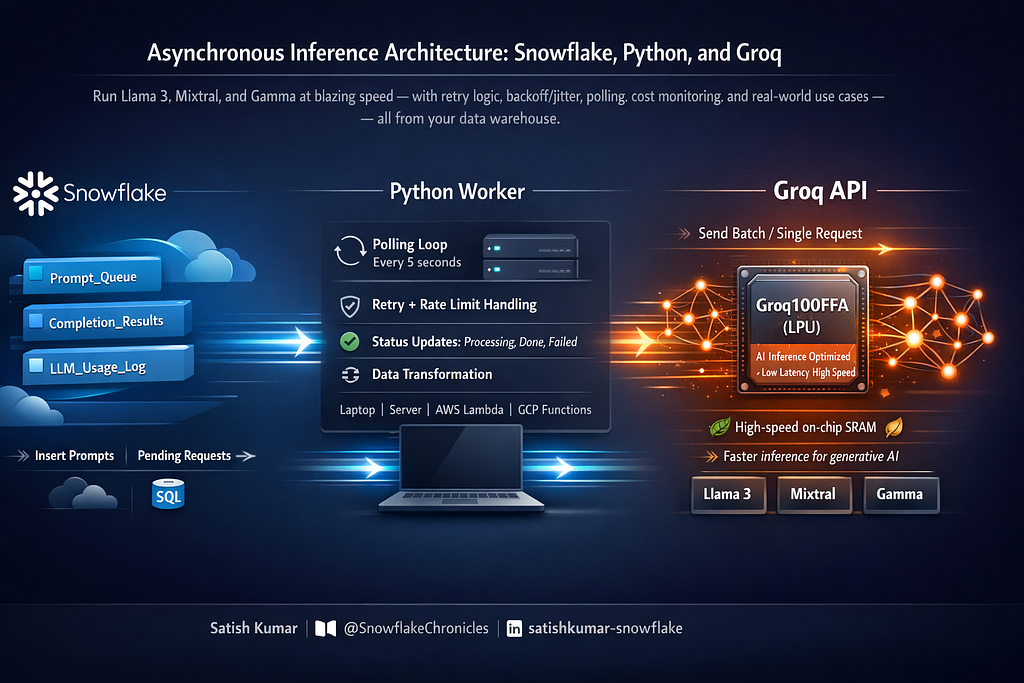Screen dimensions: 1024x683
Task: Click the AI Inference Optimized banner on chip
Action: point(803,357)
